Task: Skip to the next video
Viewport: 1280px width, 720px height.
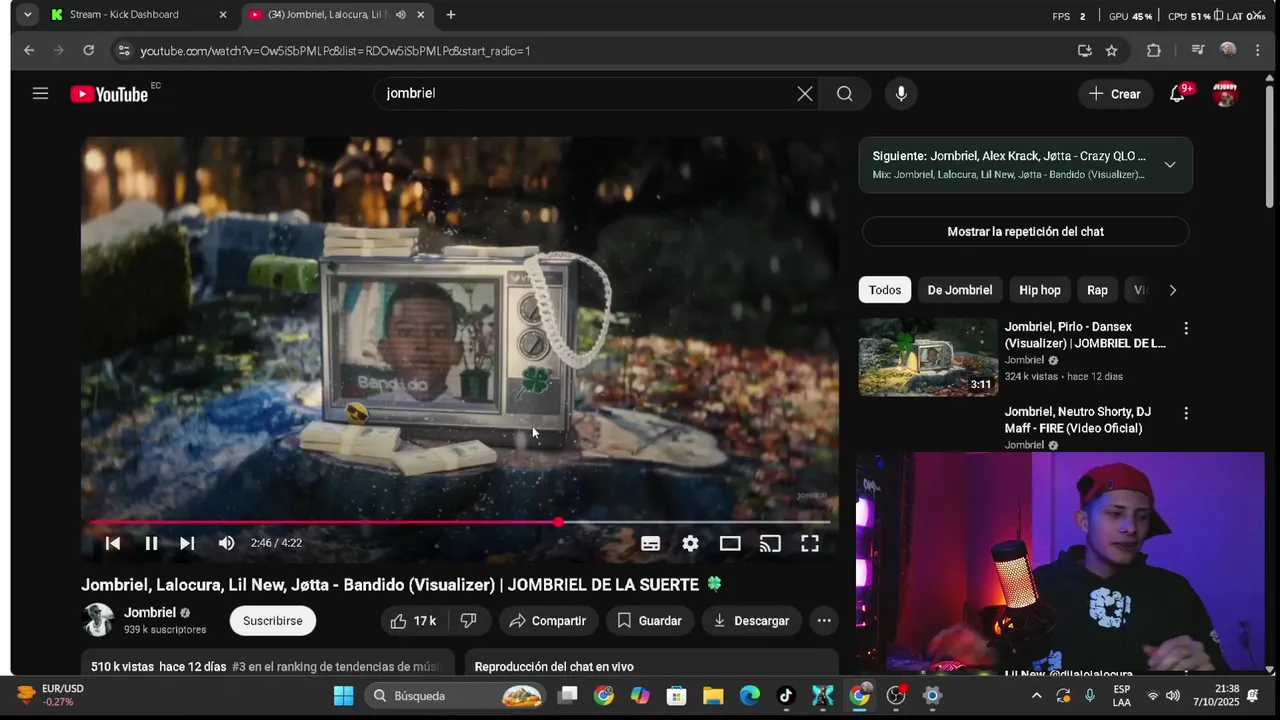Action: tap(187, 543)
